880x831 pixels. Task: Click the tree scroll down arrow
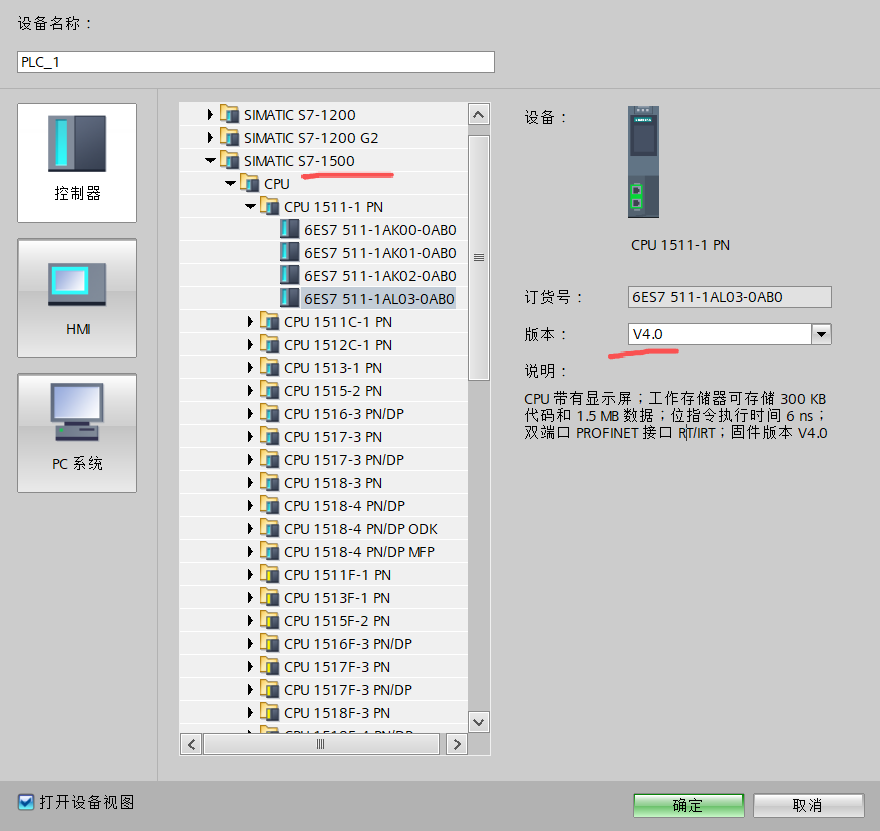(x=479, y=722)
